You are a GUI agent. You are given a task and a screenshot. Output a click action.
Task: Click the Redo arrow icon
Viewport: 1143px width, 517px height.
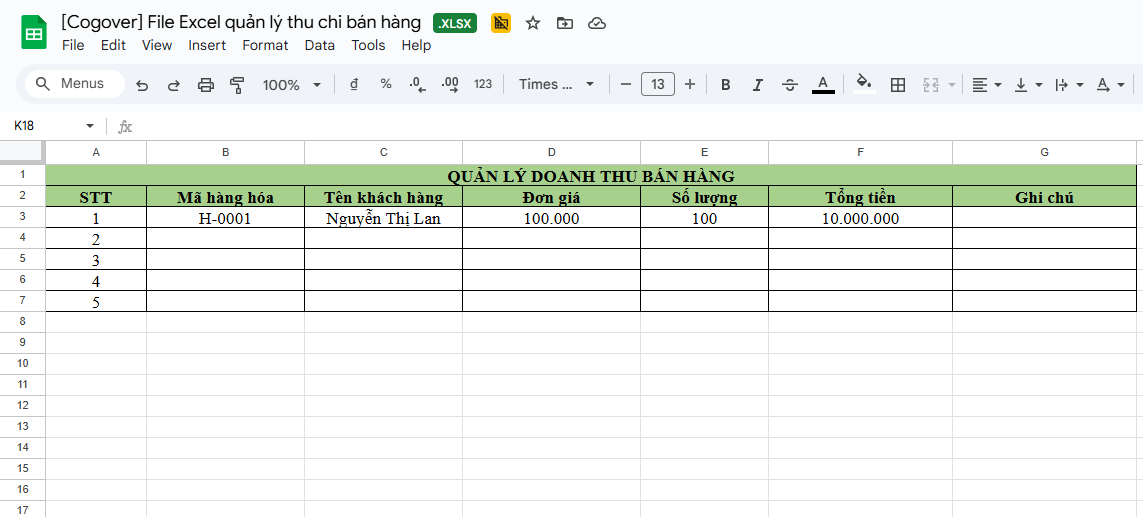[173, 85]
